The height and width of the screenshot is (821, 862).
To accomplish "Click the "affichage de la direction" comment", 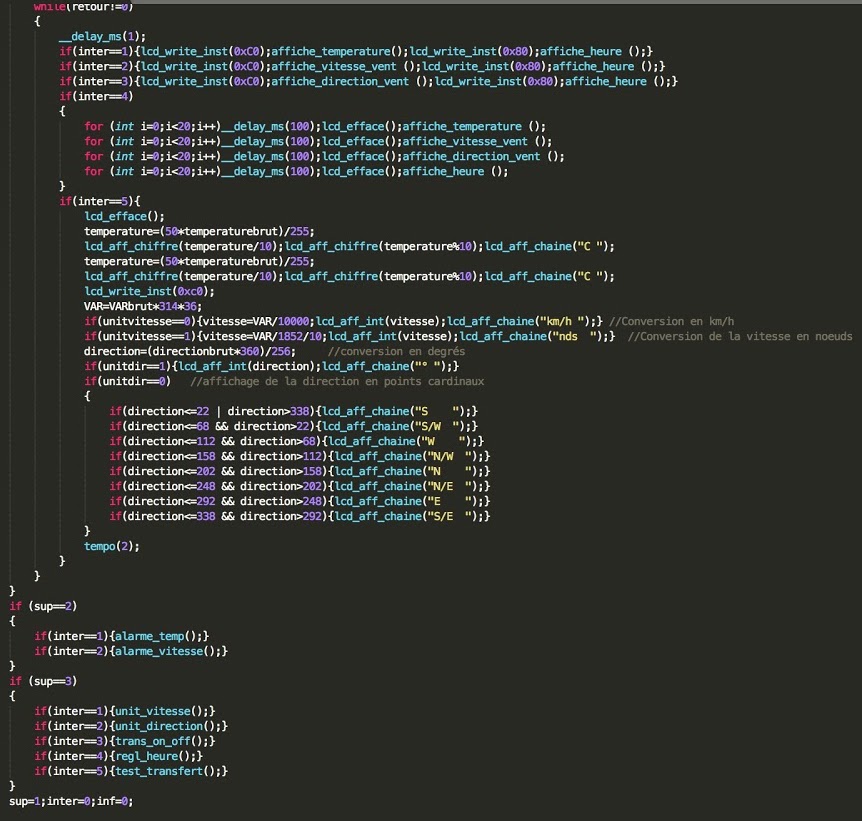I will pyautogui.click(x=337, y=381).
